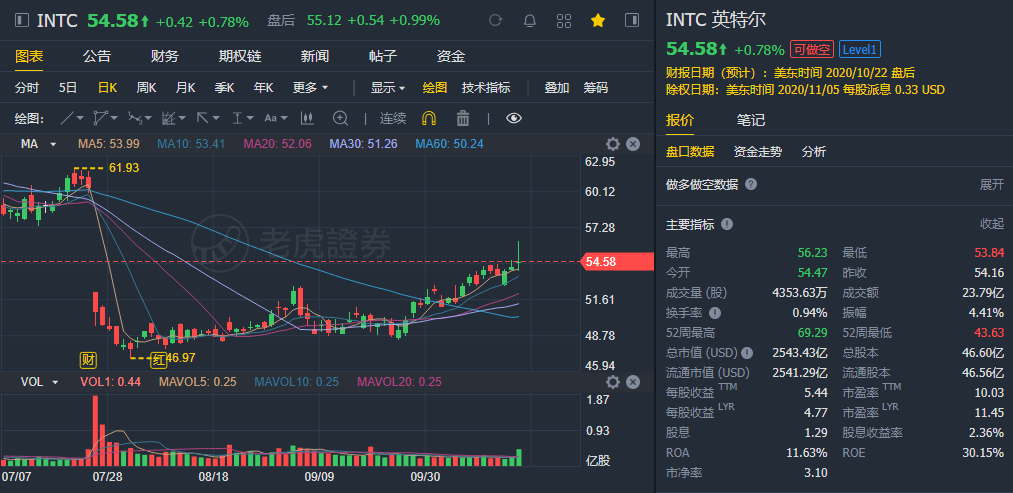Open 技术指标 technical indicators
The height and width of the screenshot is (493, 1013).
point(486,87)
